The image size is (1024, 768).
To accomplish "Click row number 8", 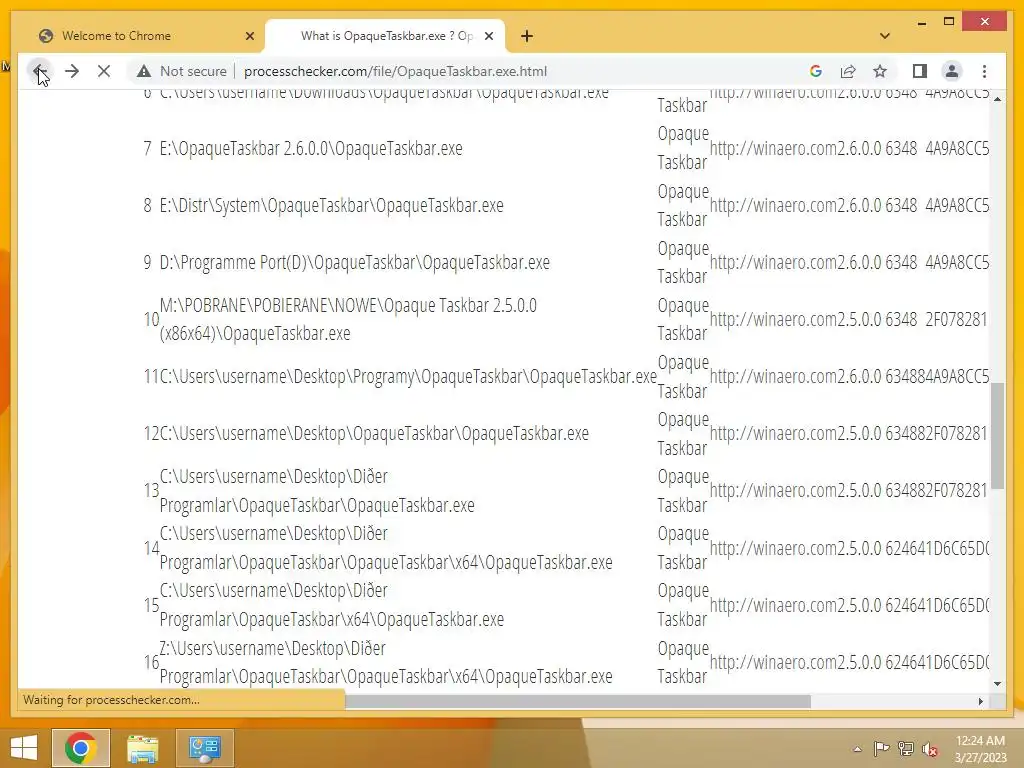I will click(148, 205).
